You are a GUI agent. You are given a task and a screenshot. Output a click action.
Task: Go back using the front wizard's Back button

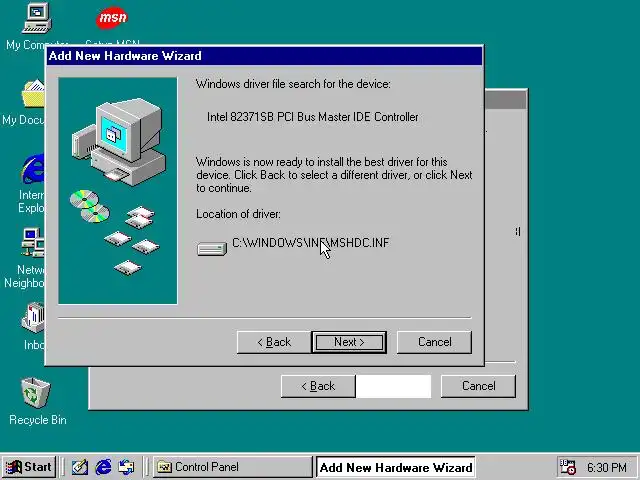(x=274, y=342)
